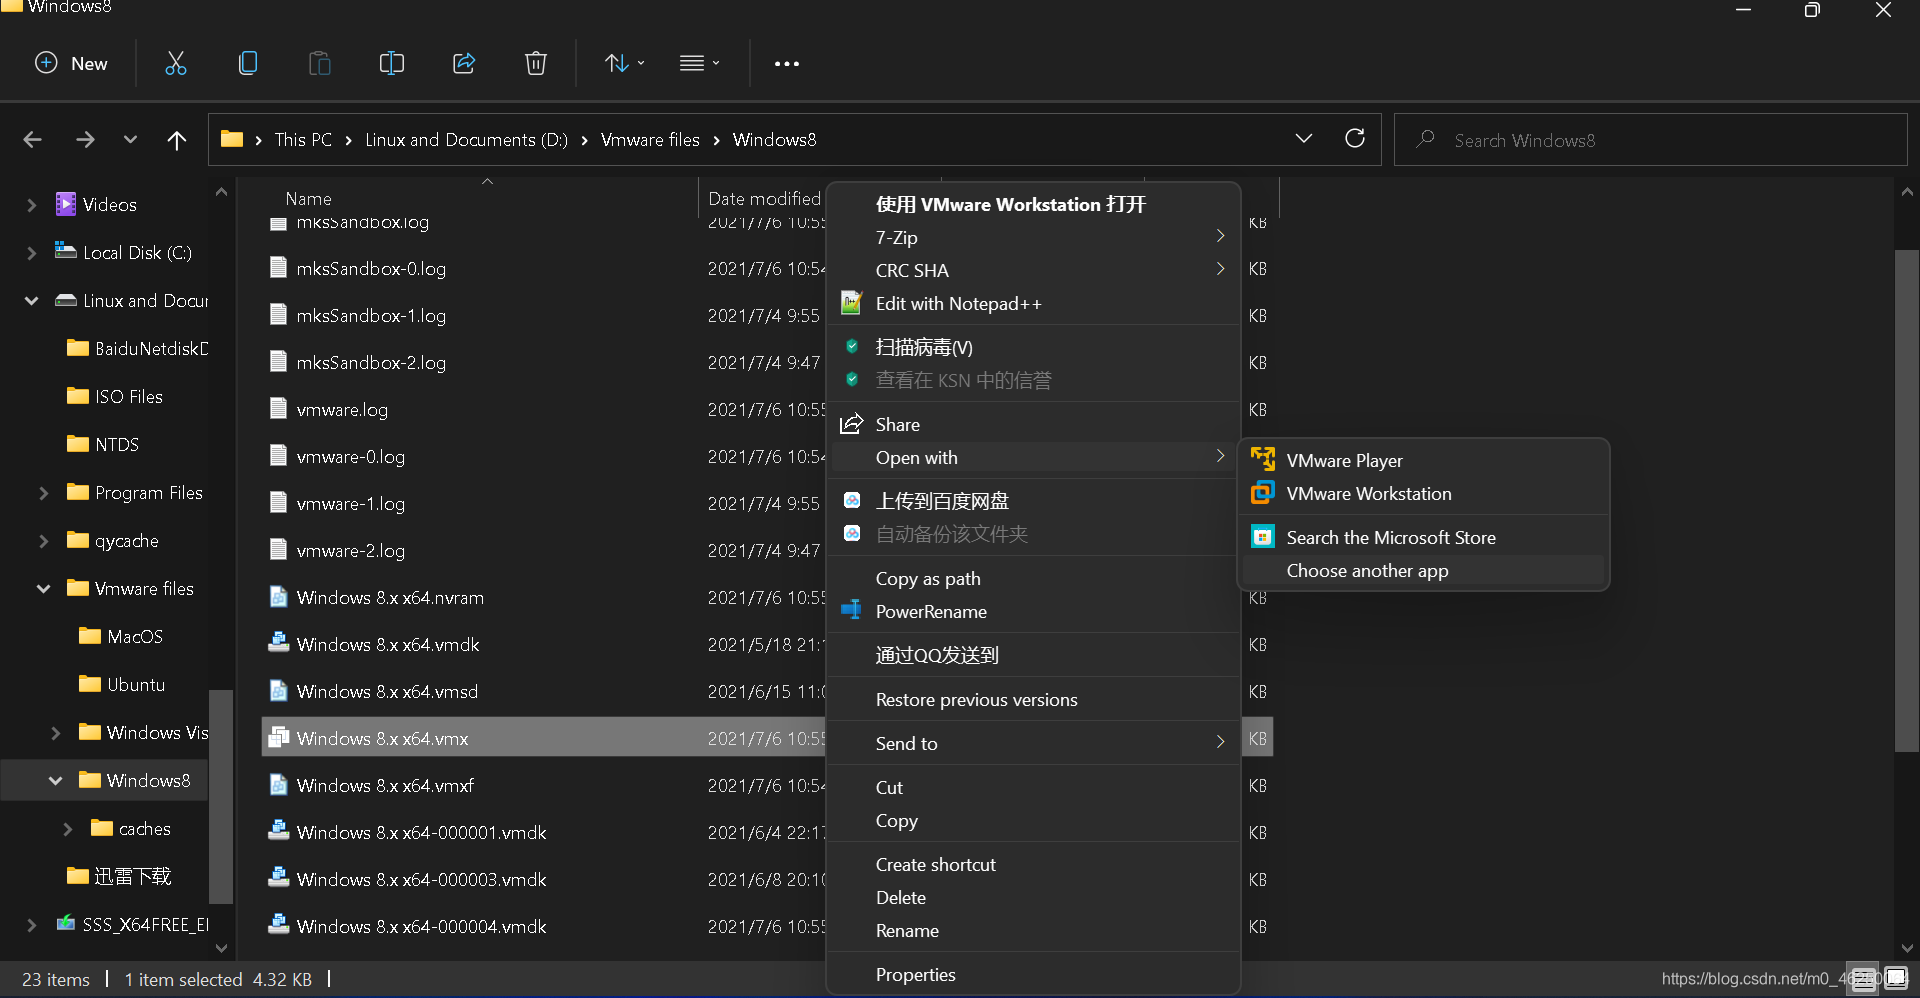The width and height of the screenshot is (1920, 998).
Task: Open the View layout options dropdown
Action: [x=699, y=63]
